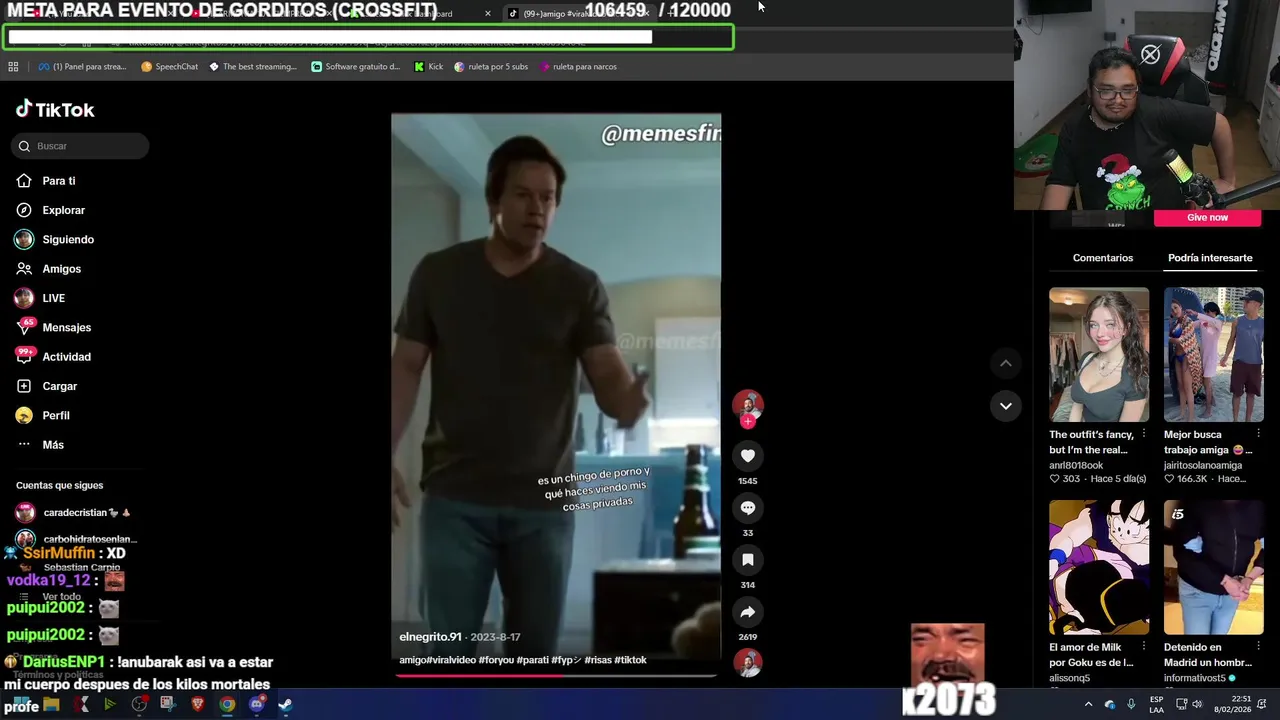Share the video with the arrow icon
Viewport: 1280px width, 720px height.
[x=747, y=612]
